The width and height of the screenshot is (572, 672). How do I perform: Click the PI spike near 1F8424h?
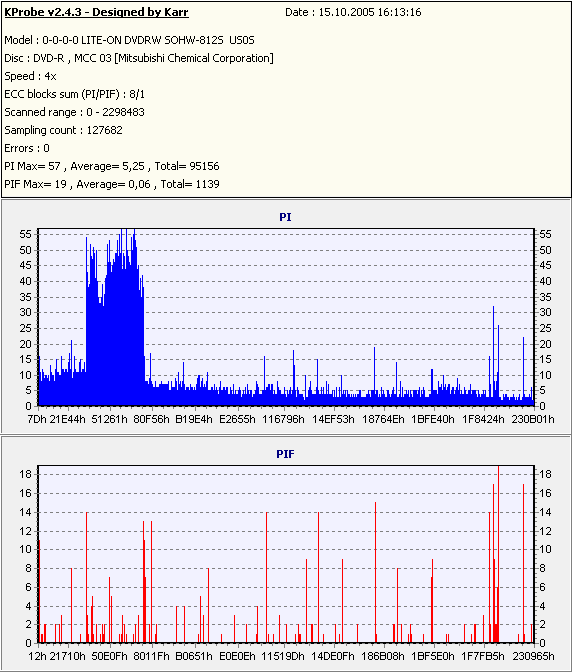coord(494,356)
